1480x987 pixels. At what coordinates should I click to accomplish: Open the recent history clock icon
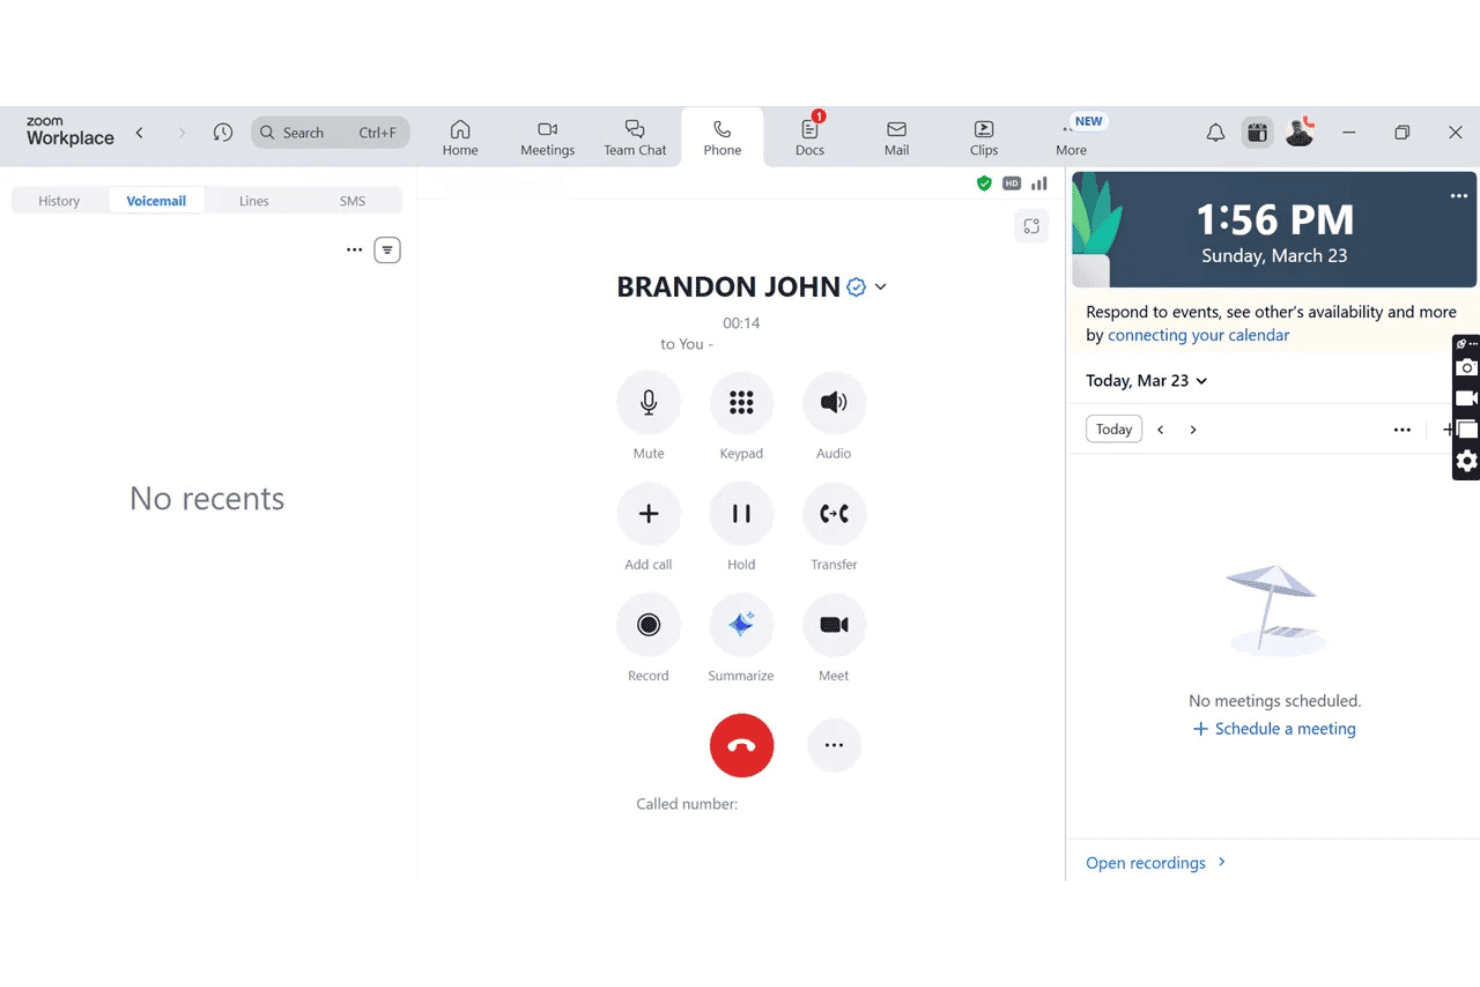pos(223,132)
